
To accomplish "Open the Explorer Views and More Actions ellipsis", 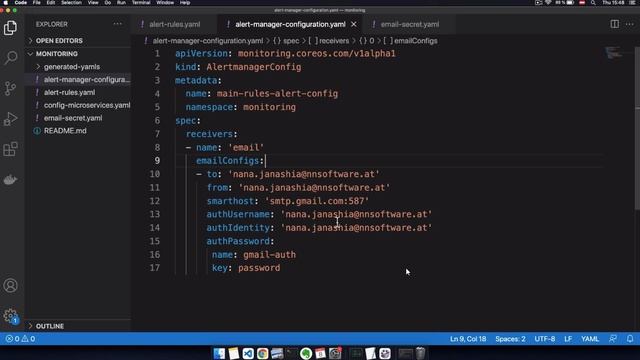I will (x=118, y=24).
